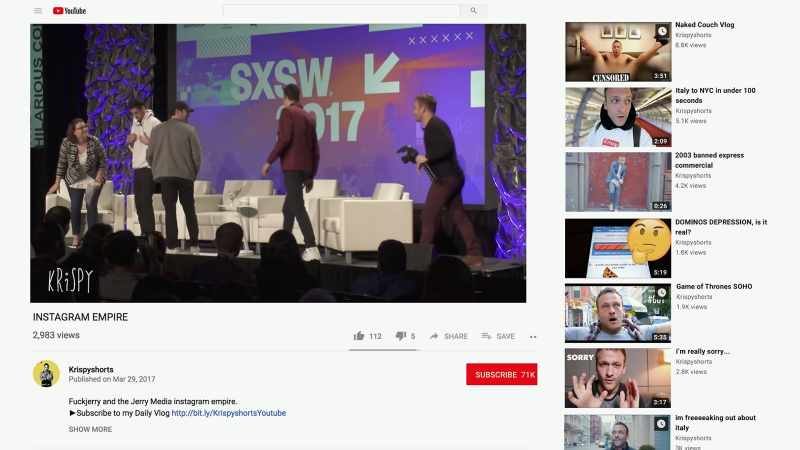Open the hamburger guide menu
This screenshot has height=450, width=800.
[38, 11]
